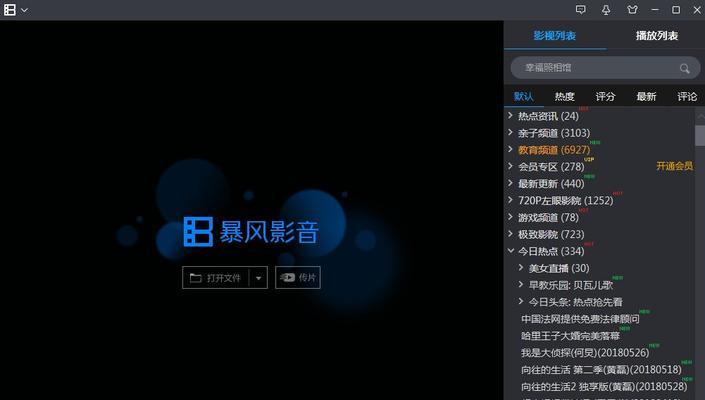705x400 pixels.
Task: Click the search magnifier icon
Action: (x=684, y=68)
